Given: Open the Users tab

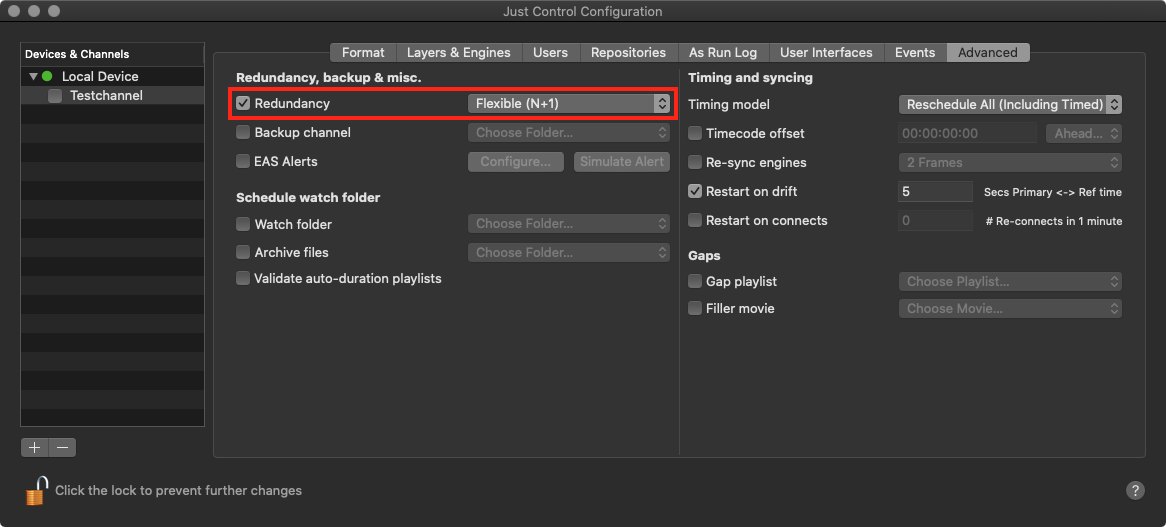Looking at the screenshot, I should pyautogui.click(x=550, y=53).
